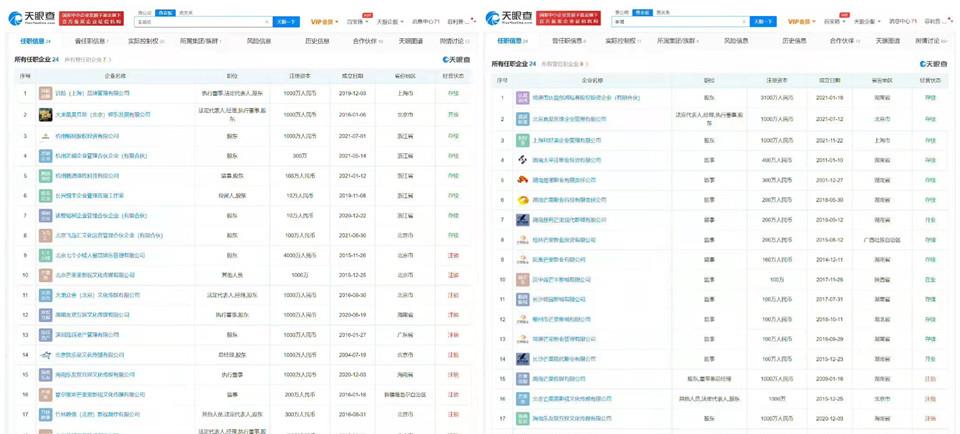The image size is (960, 434).
Task: Click the blue 天眼一下 search button, left page
Action: pyautogui.click(x=286, y=21)
